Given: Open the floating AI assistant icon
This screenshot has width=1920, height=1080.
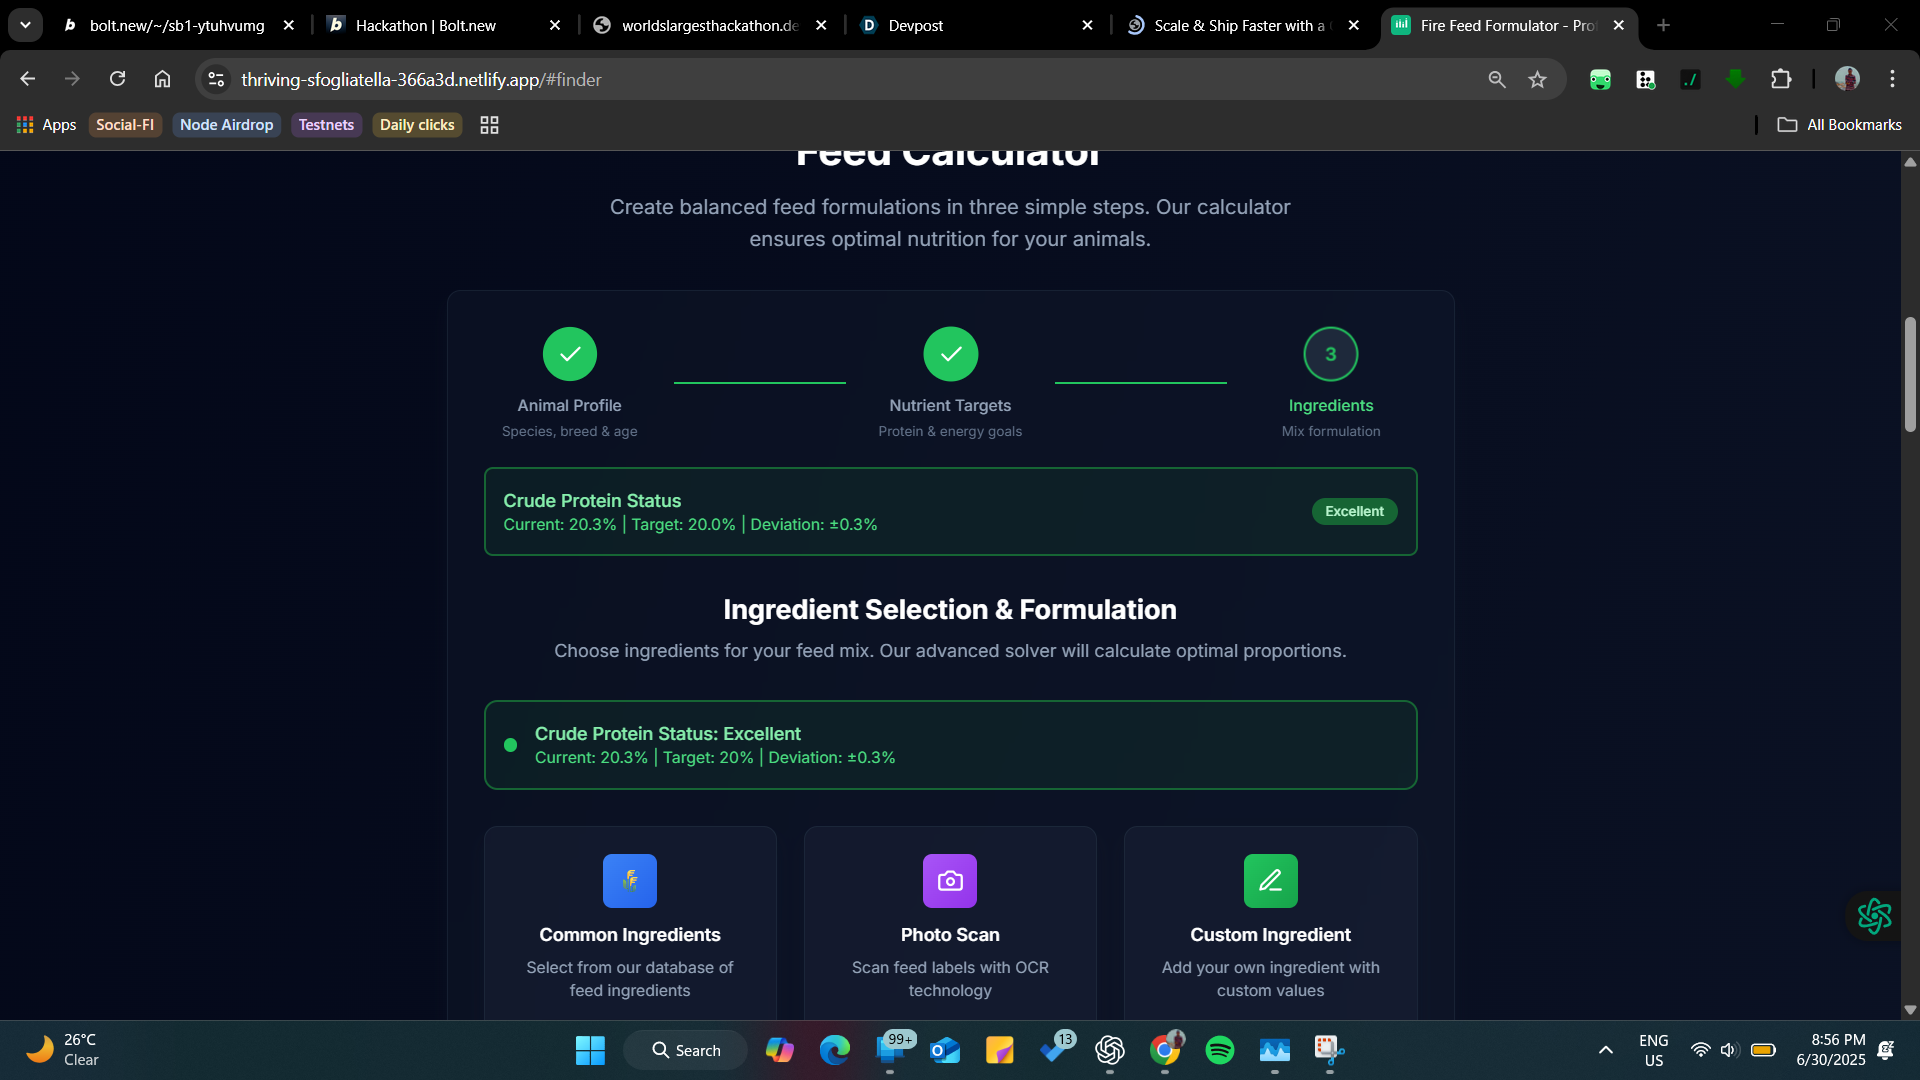Looking at the screenshot, I should pos(1874,915).
